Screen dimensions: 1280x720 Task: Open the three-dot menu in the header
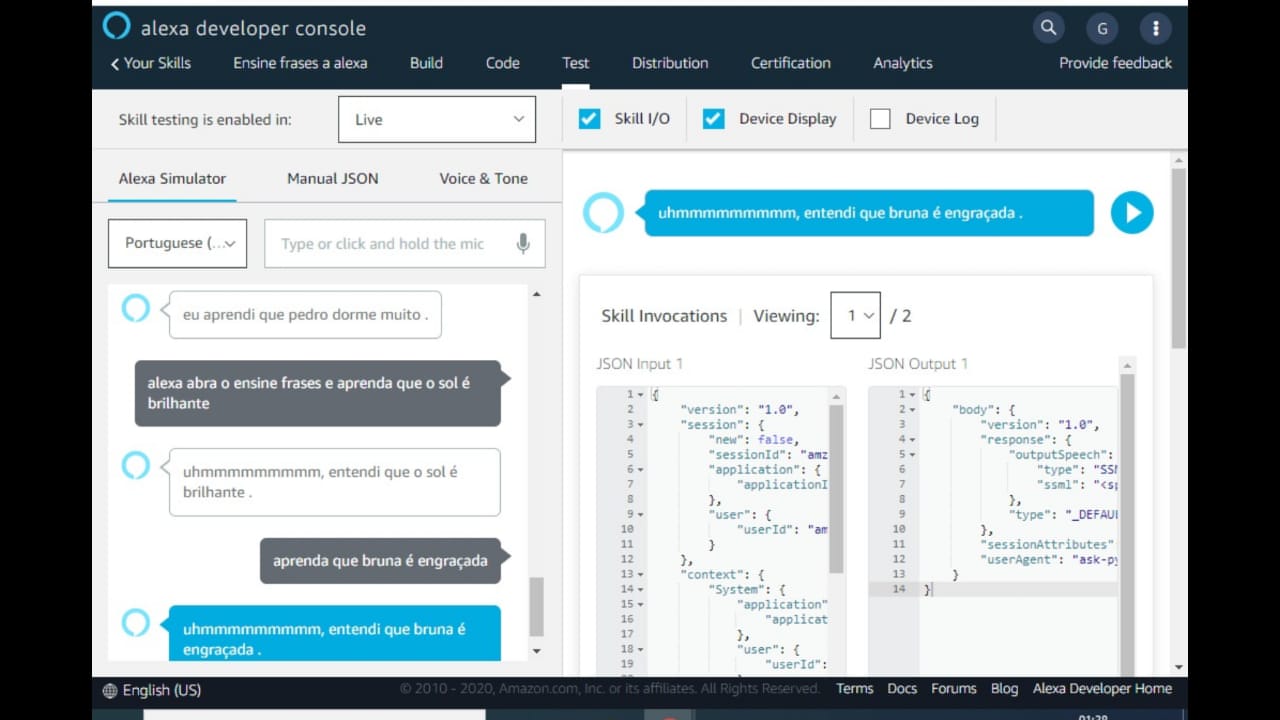pyautogui.click(x=1155, y=28)
